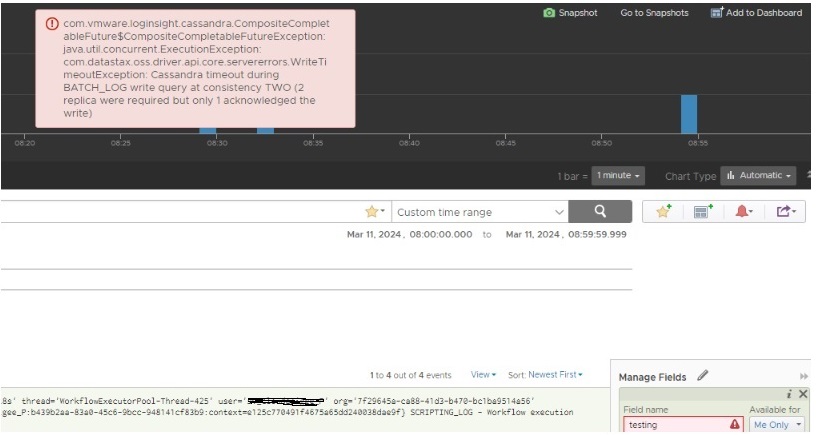This screenshot has width=816, height=435.
Task: Click the field name warning icon
Action: (734, 425)
